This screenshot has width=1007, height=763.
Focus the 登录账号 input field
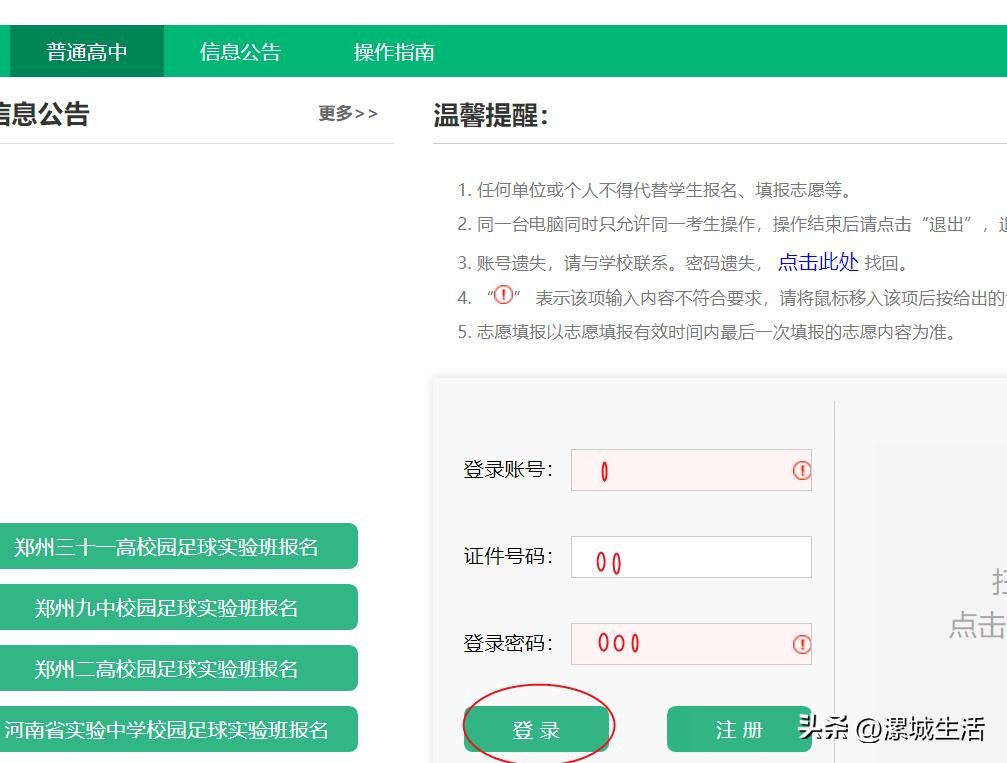(x=680, y=470)
